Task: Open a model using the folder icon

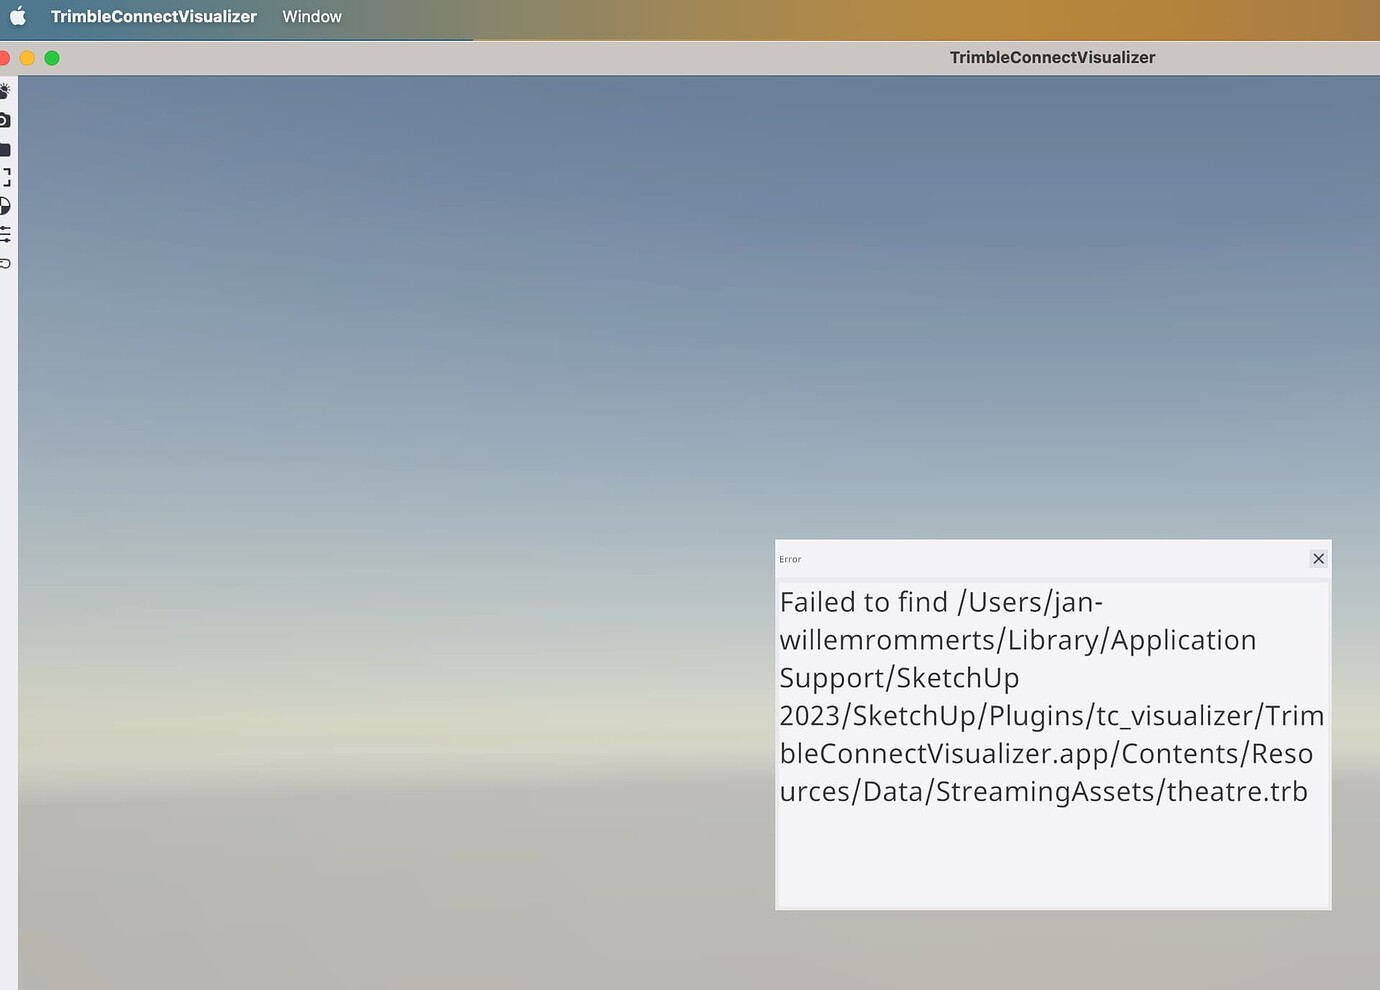Action: [x=6, y=149]
